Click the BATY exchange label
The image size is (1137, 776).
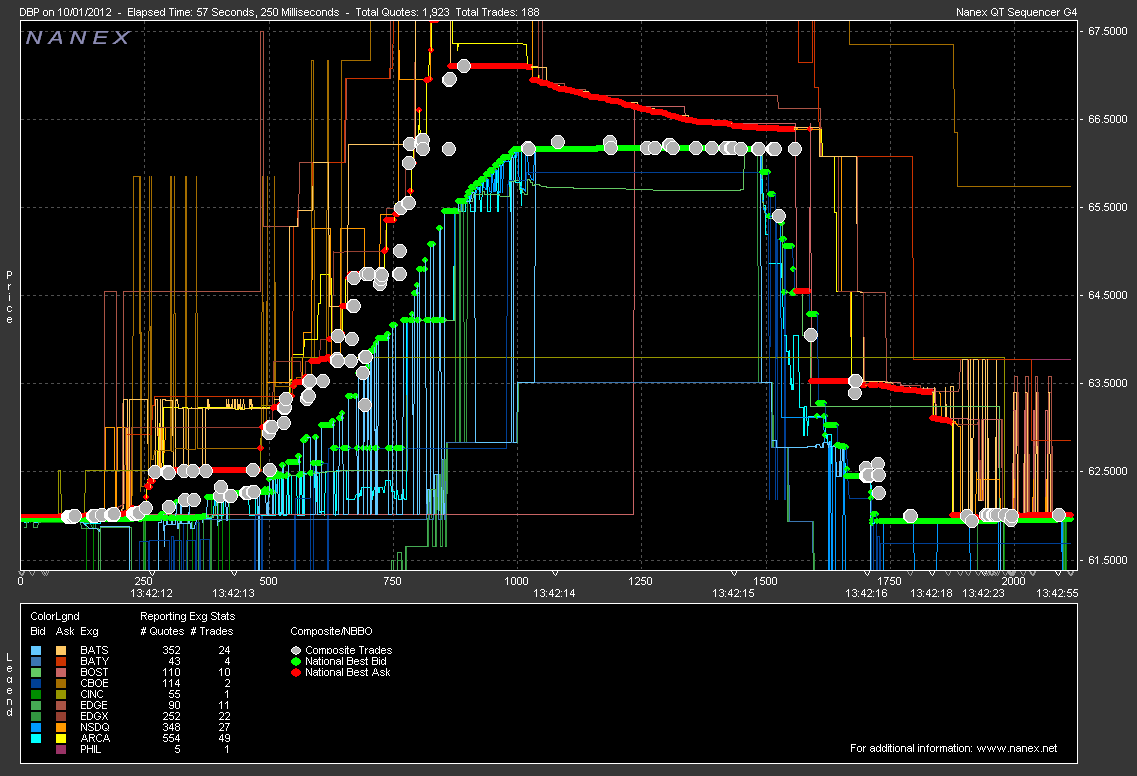[94, 661]
